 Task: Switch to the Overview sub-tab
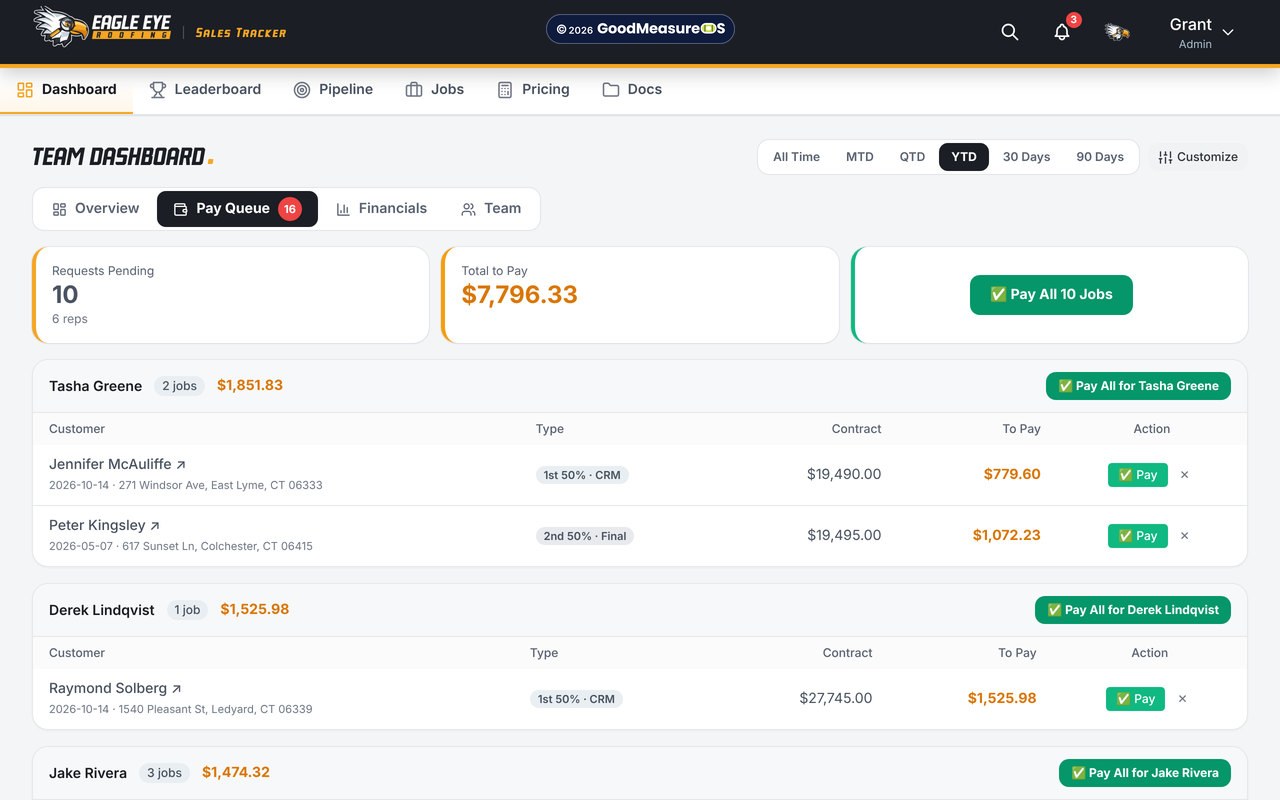96,209
